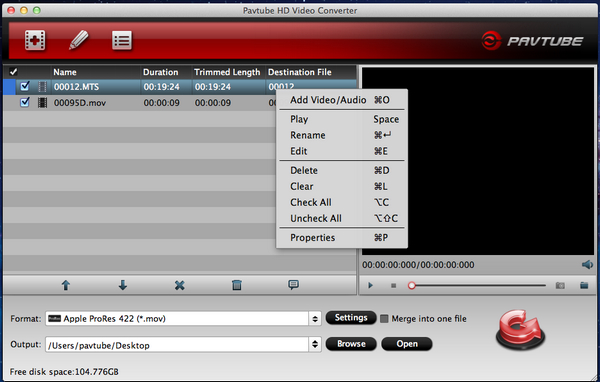Mute the preview volume speaker
Image resolution: width=600 pixels, height=382 pixels.
click(587, 264)
